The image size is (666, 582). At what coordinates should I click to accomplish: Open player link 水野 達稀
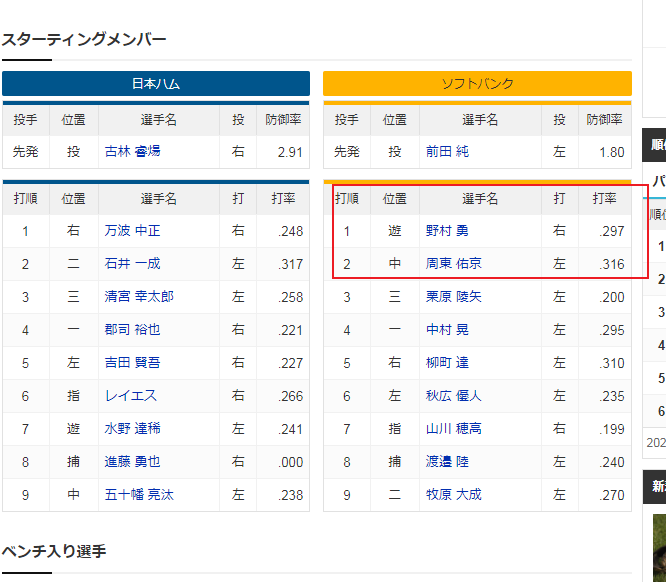click(x=133, y=429)
